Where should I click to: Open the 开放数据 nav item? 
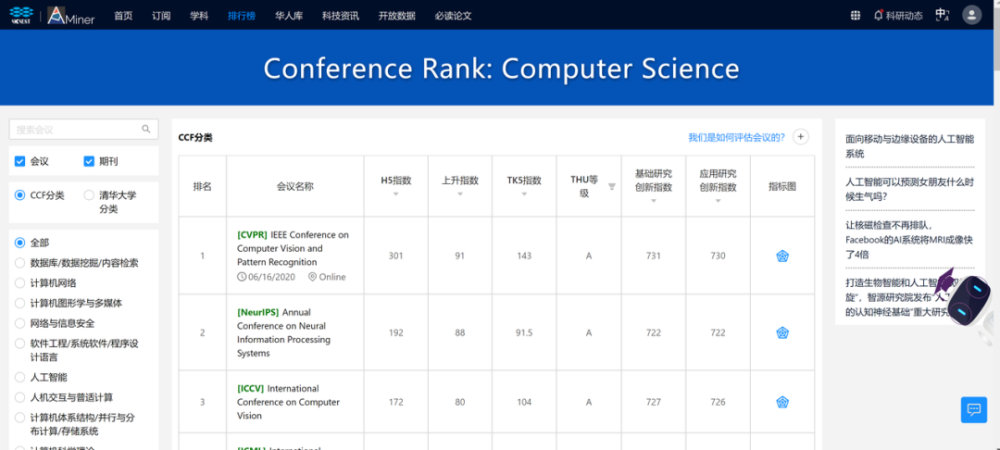pyautogui.click(x=397, y=16)
